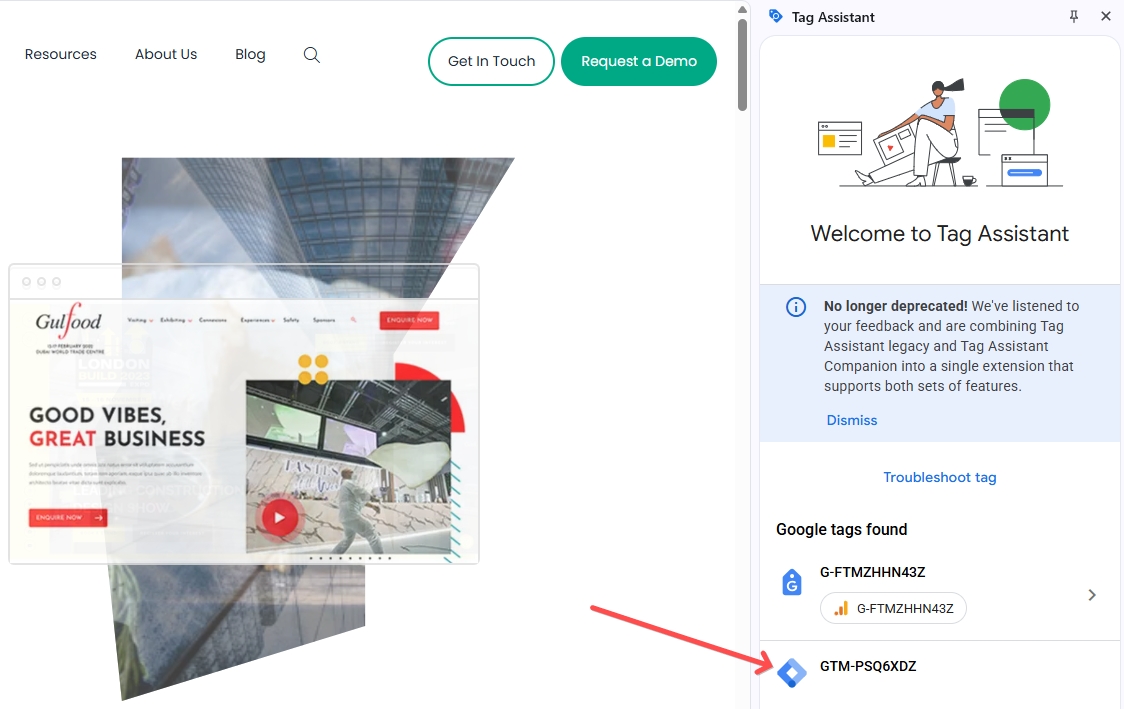
Task: Click the info icon in the notice
Action: [796, 307]
